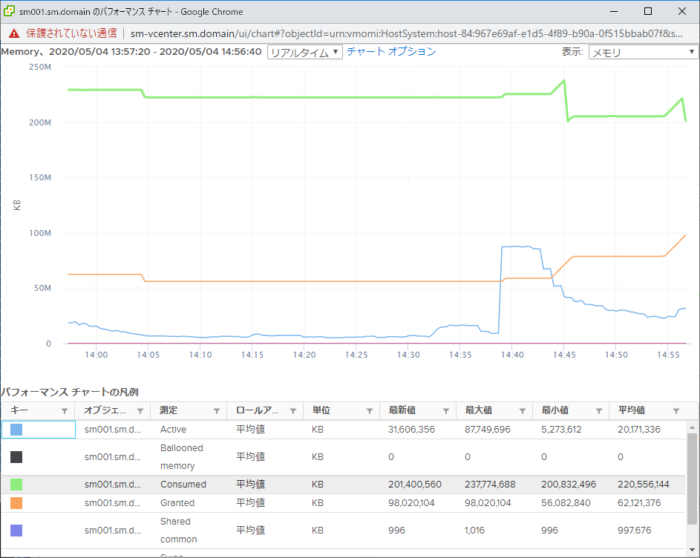Click Granted average value 62,121,376
The width and height of the screenshot is (700, 558).
pos(639,503)
